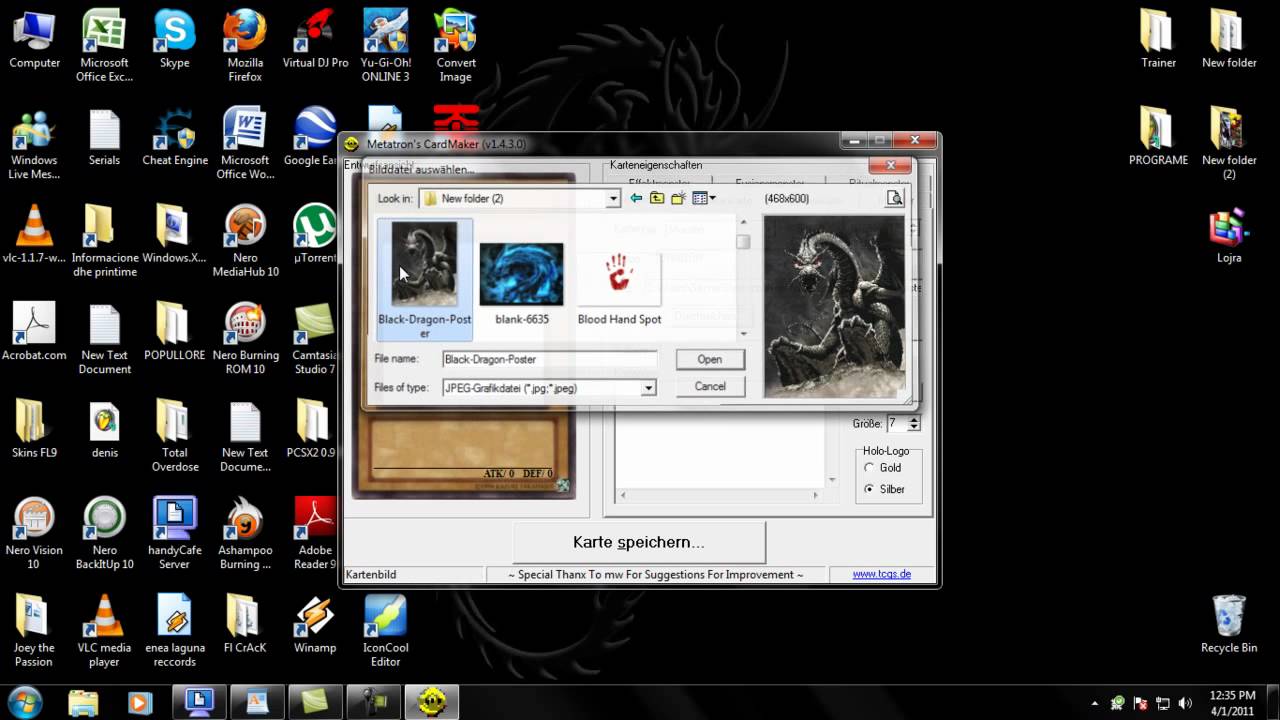This screenshot has height=720, width=1280.
Task: Click the File name input field
Action: click(549, 359)
